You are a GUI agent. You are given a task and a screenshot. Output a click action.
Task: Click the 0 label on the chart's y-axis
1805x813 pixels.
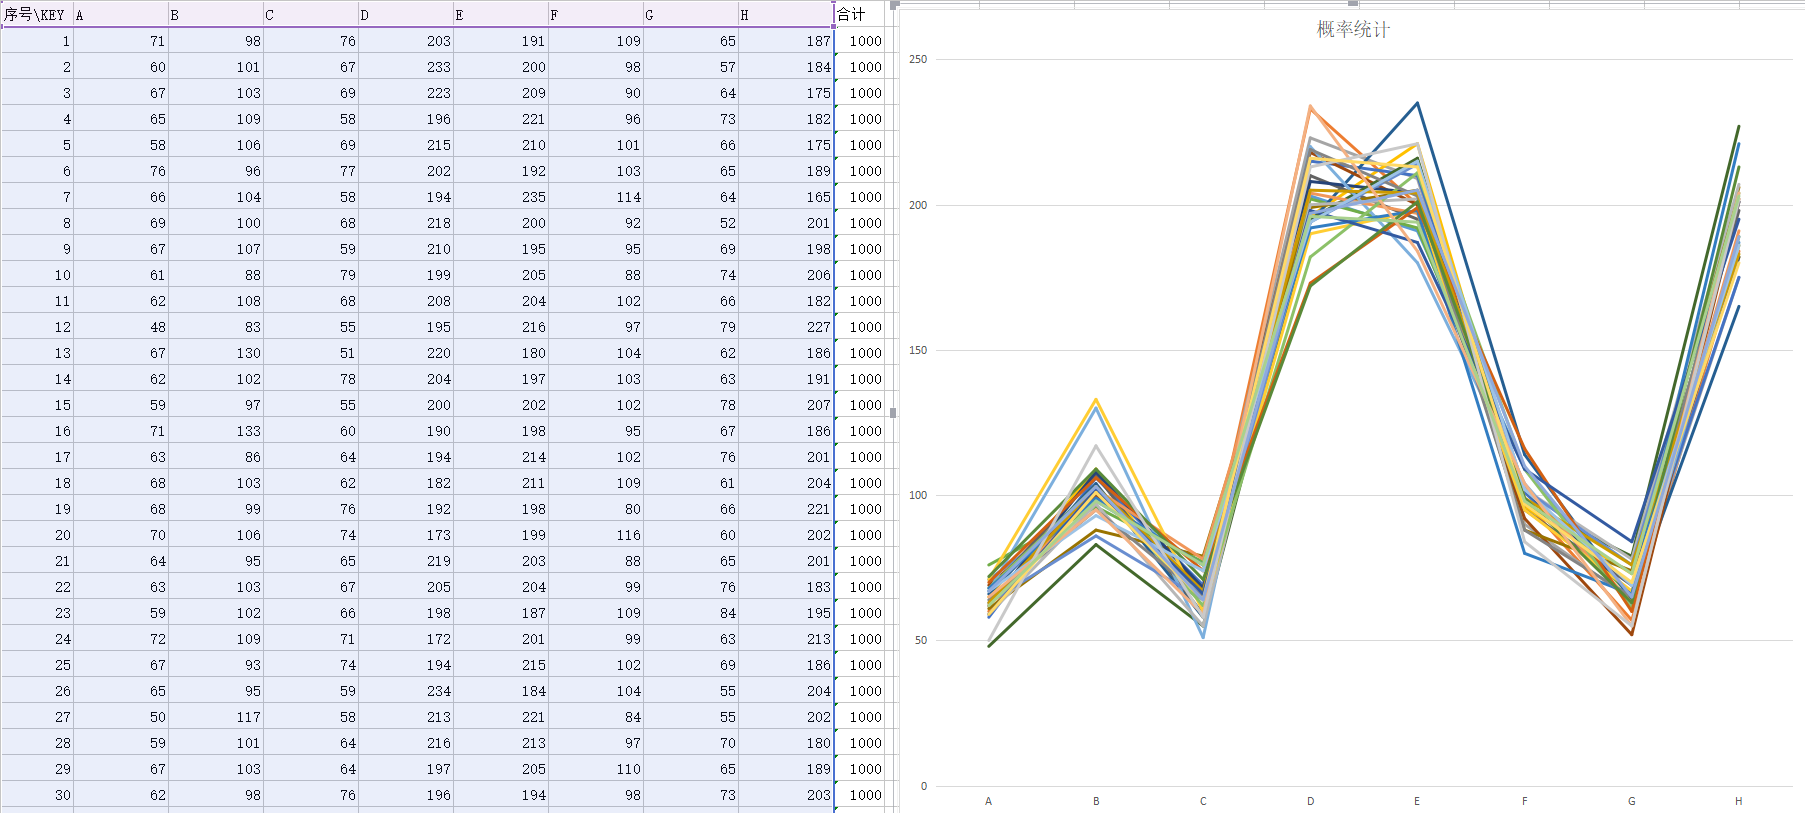pos(923,786)
